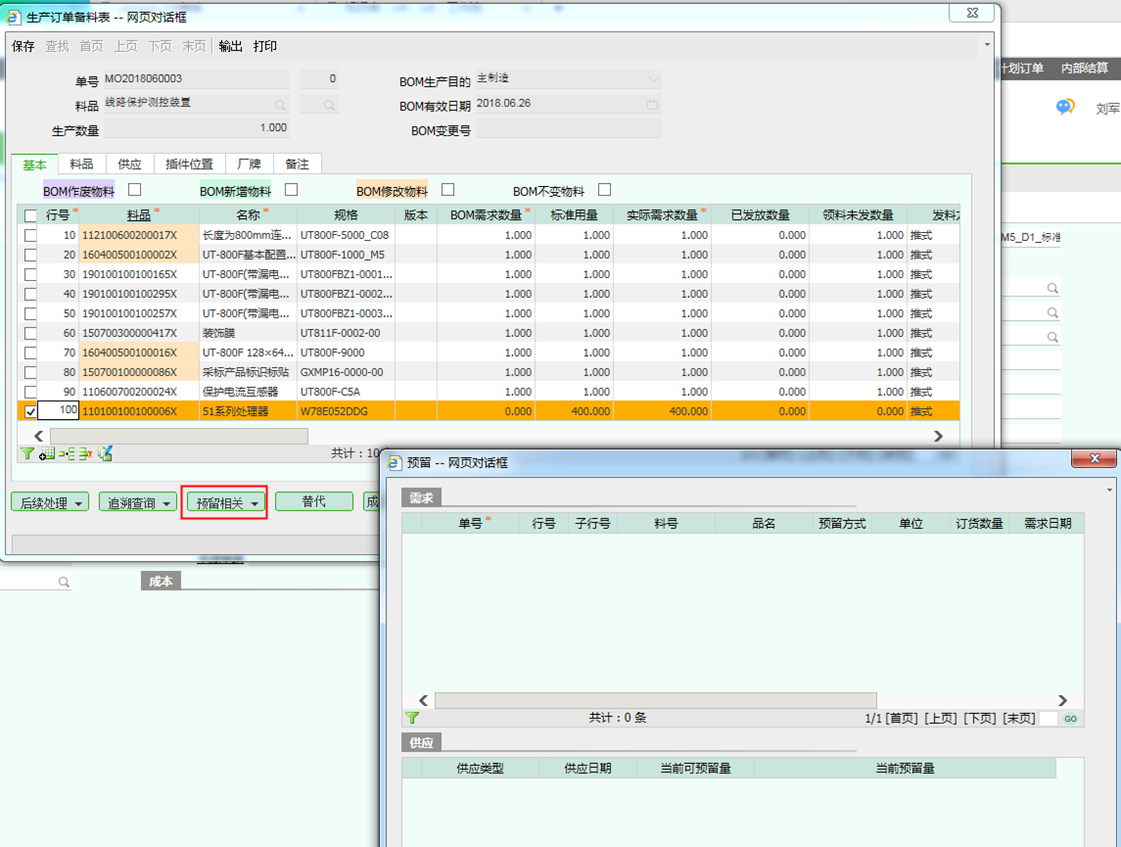Tick the BOM新增物料 checkbox
The width and height of the screenshot is (1121, 847).
(291, 190)
